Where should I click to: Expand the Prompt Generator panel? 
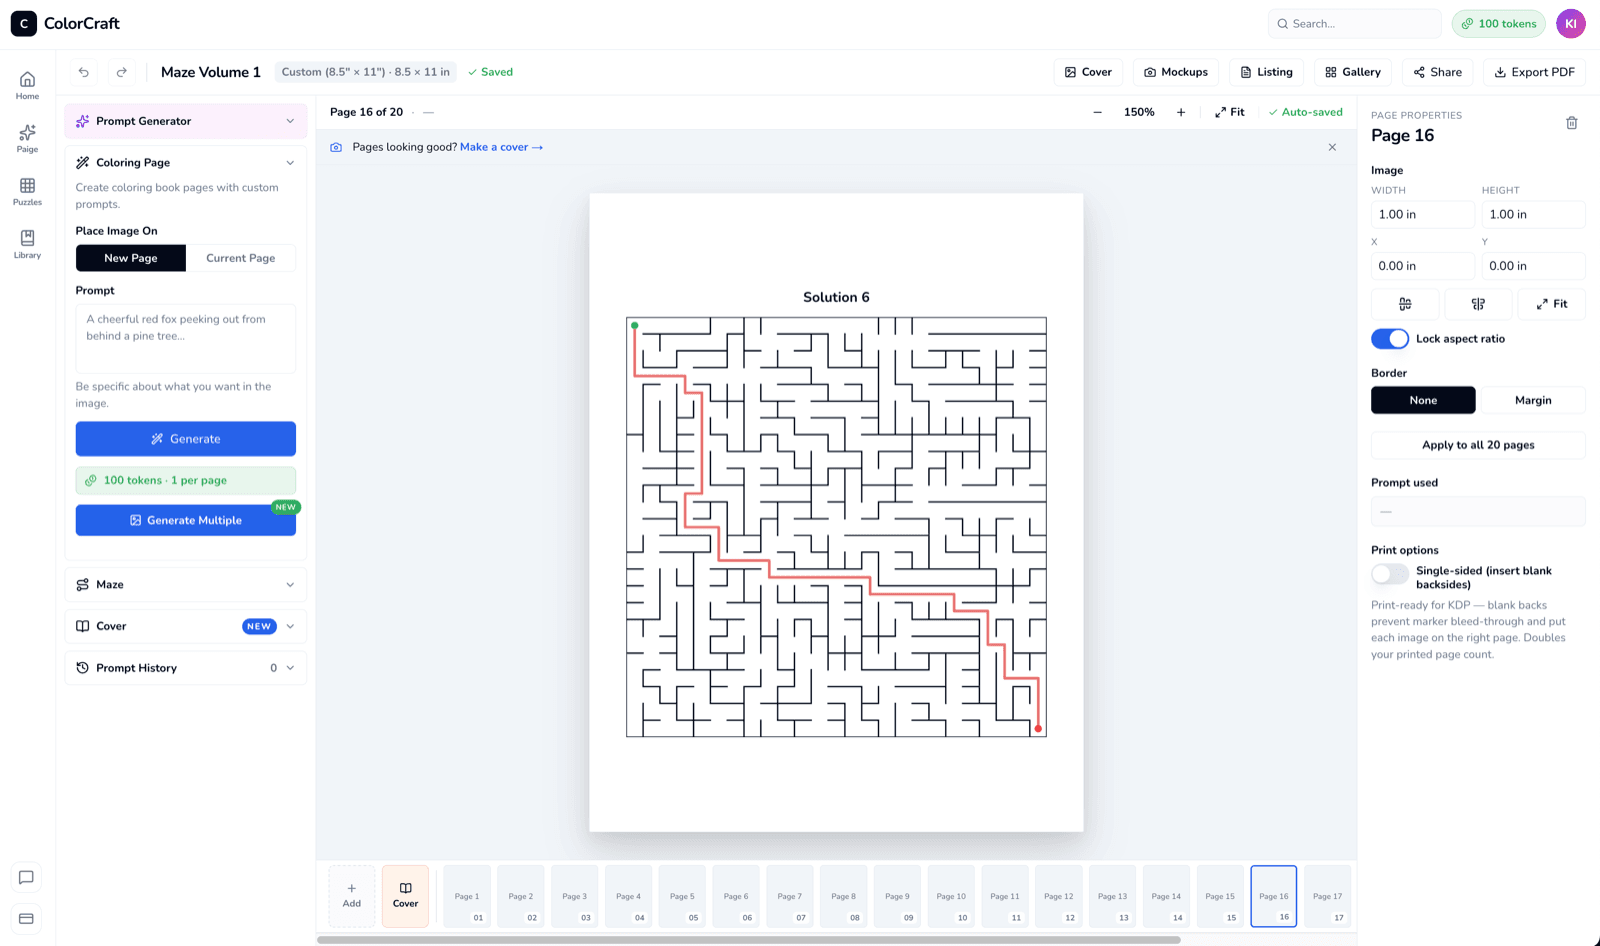186,121
